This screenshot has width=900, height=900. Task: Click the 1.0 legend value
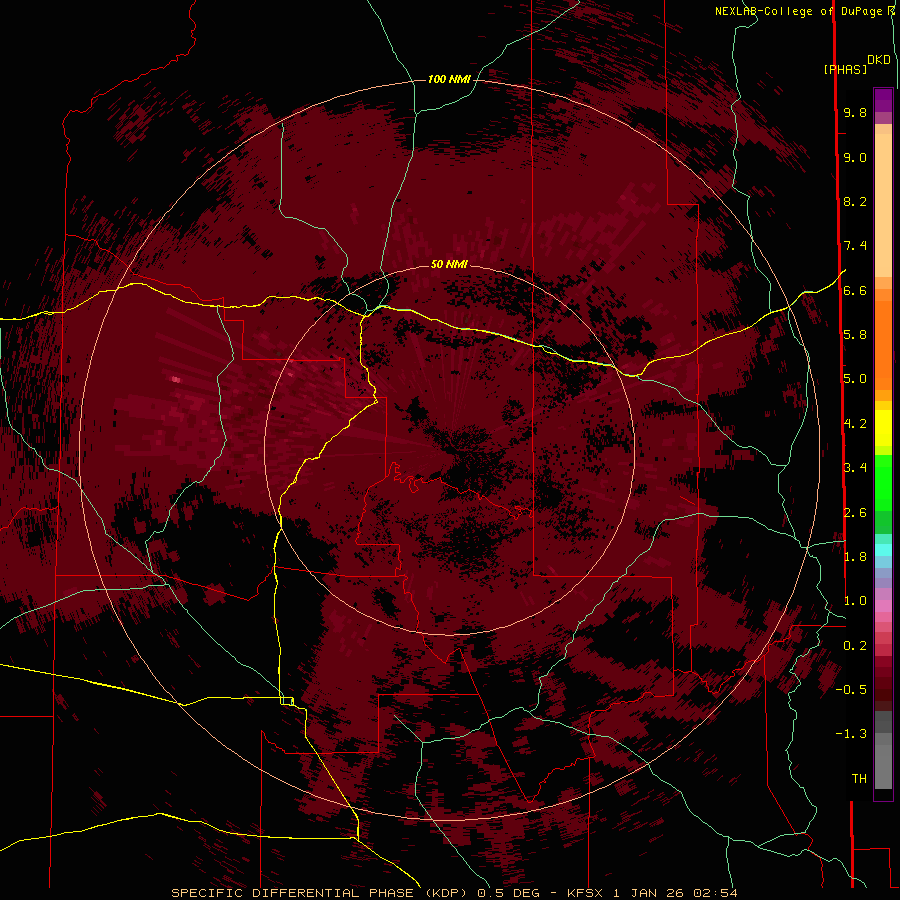[x=855, y=601]
